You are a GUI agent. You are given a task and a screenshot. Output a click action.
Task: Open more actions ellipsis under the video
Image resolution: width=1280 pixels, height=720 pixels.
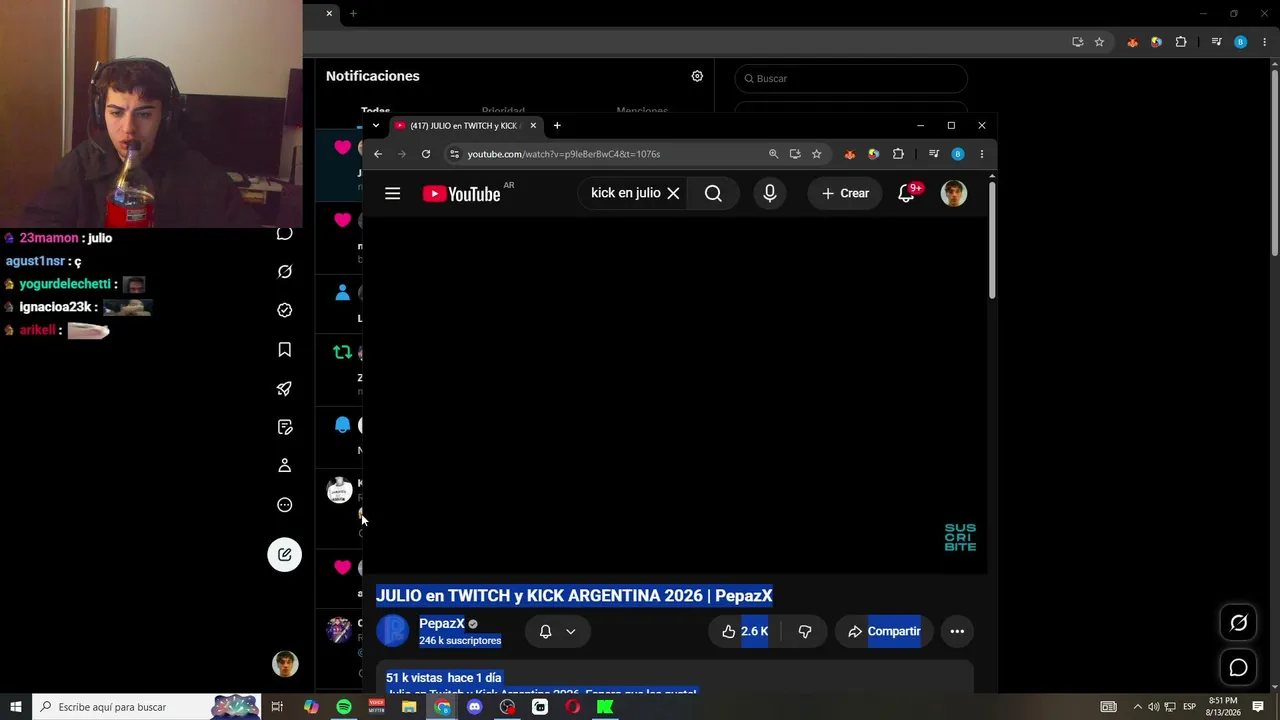957,631
